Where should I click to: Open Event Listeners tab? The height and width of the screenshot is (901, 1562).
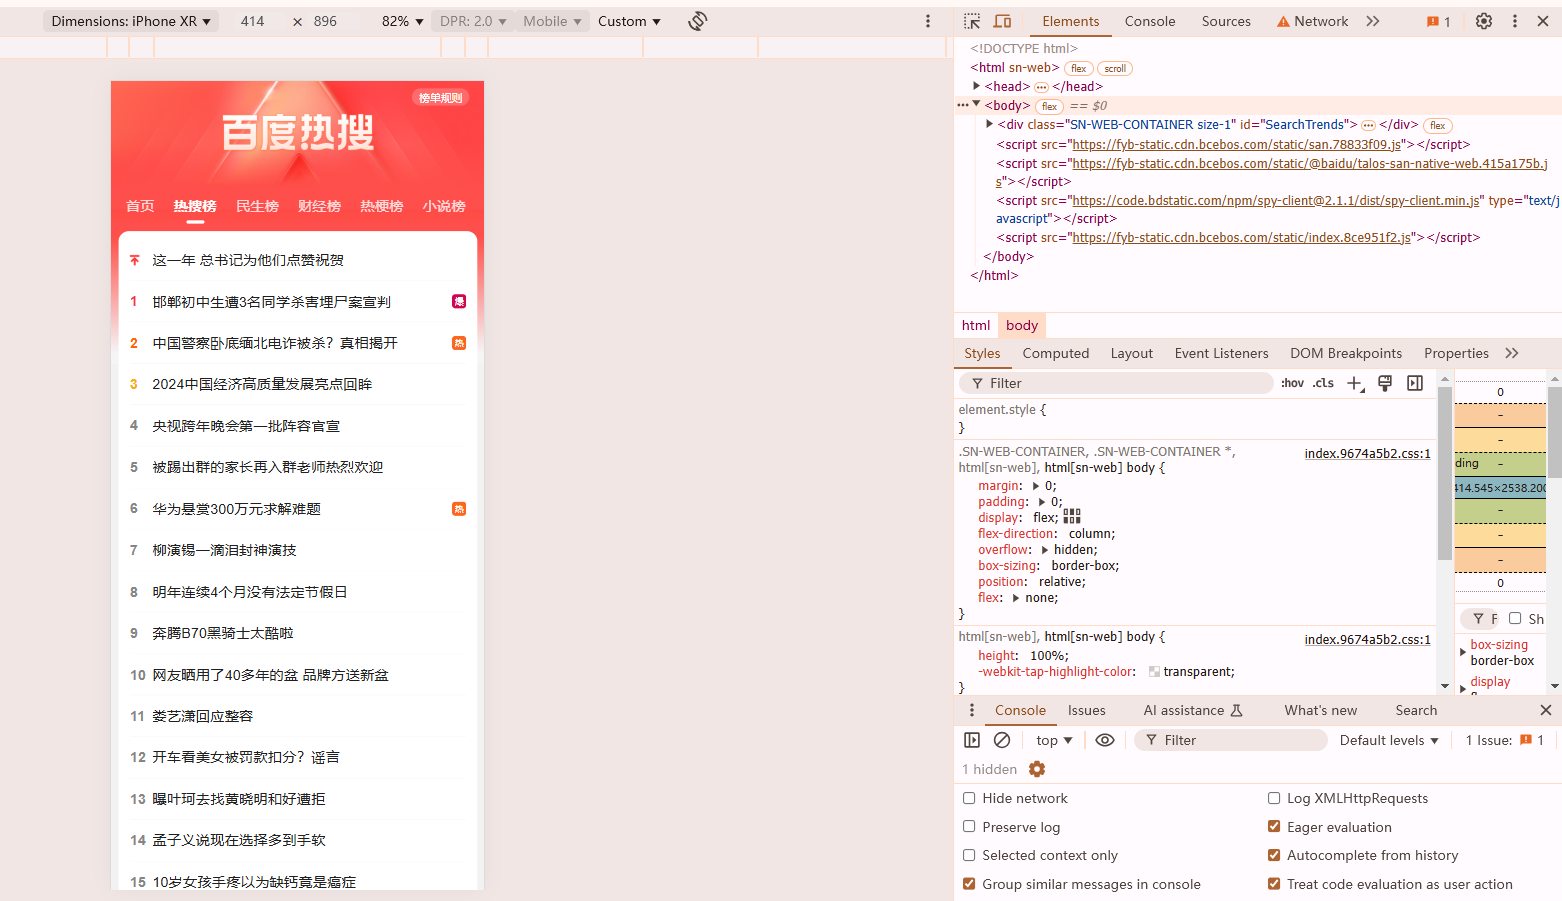tap(1221, 353)
